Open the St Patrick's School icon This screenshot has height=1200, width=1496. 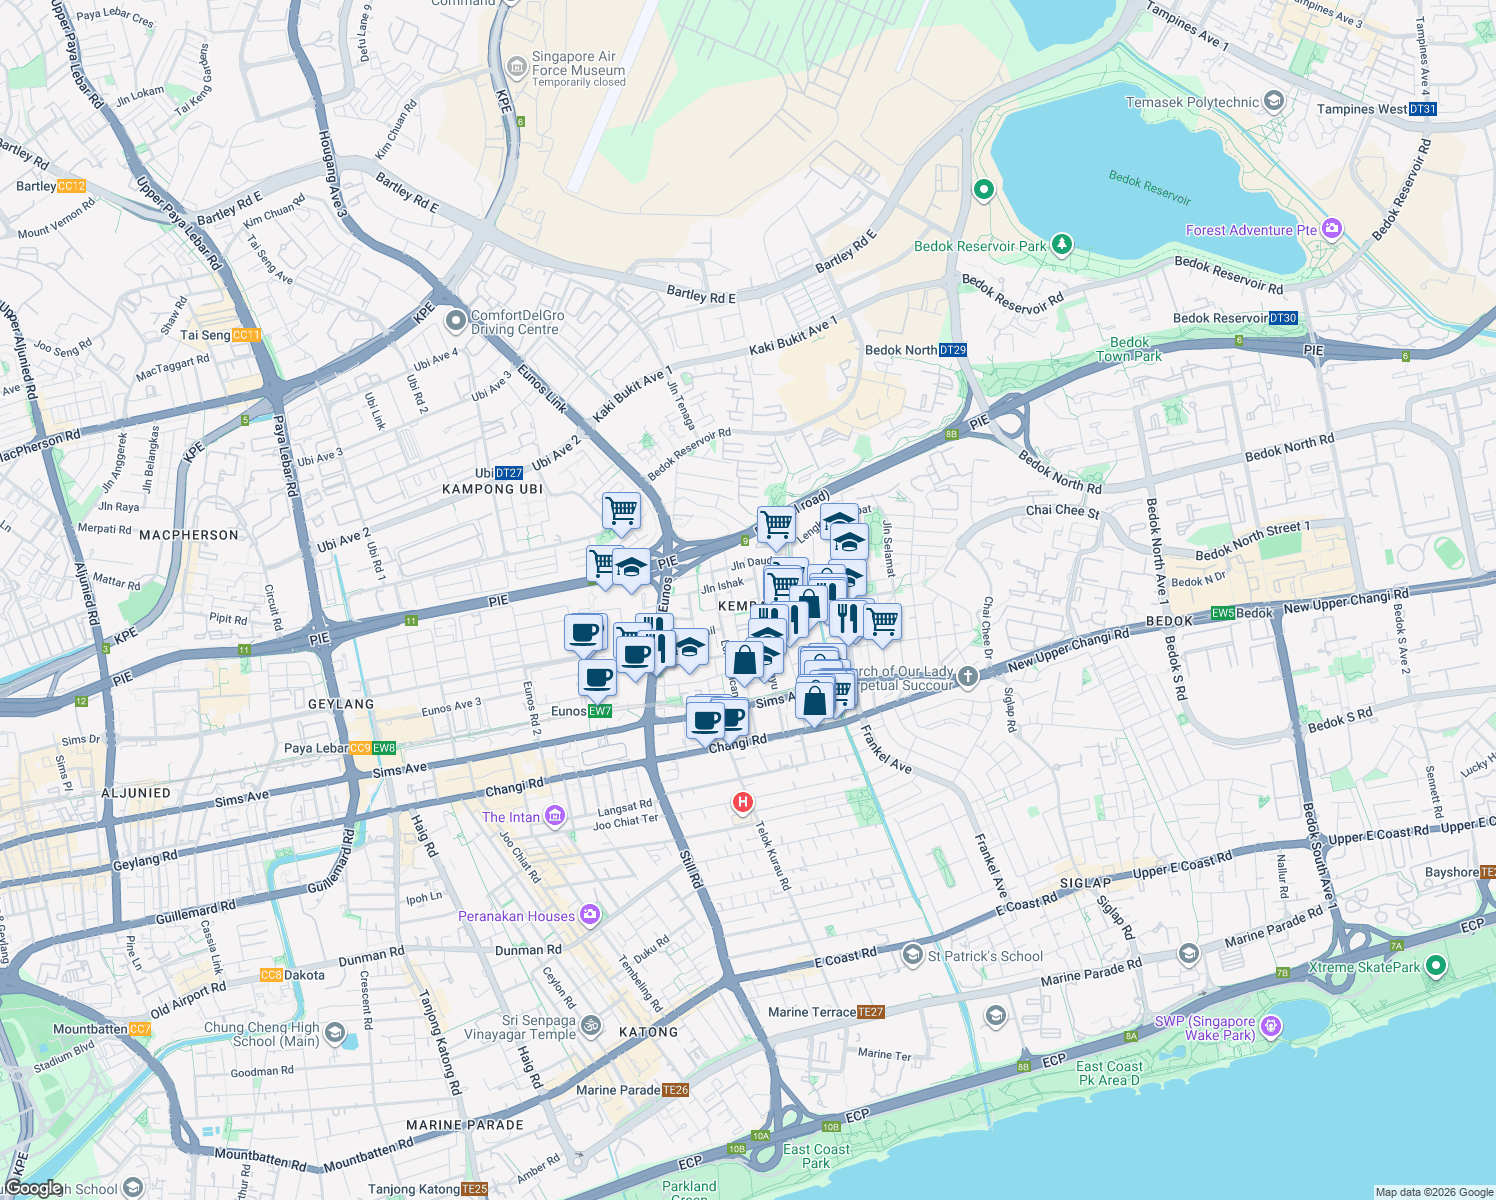[912, 955]
